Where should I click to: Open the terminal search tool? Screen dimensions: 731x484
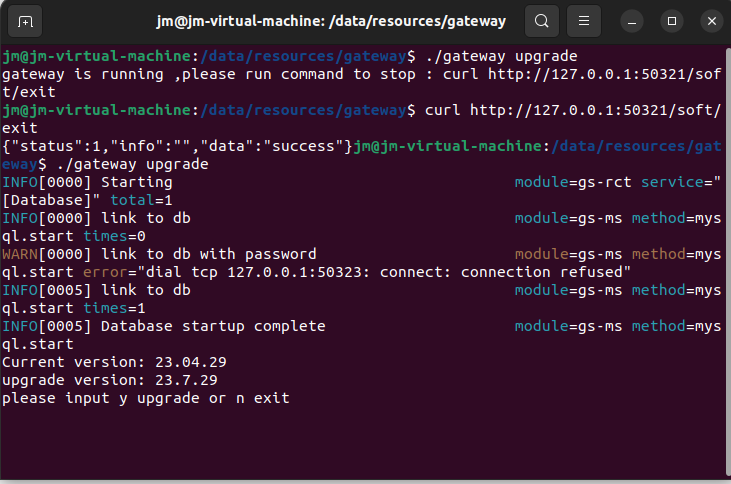[542, 21]
